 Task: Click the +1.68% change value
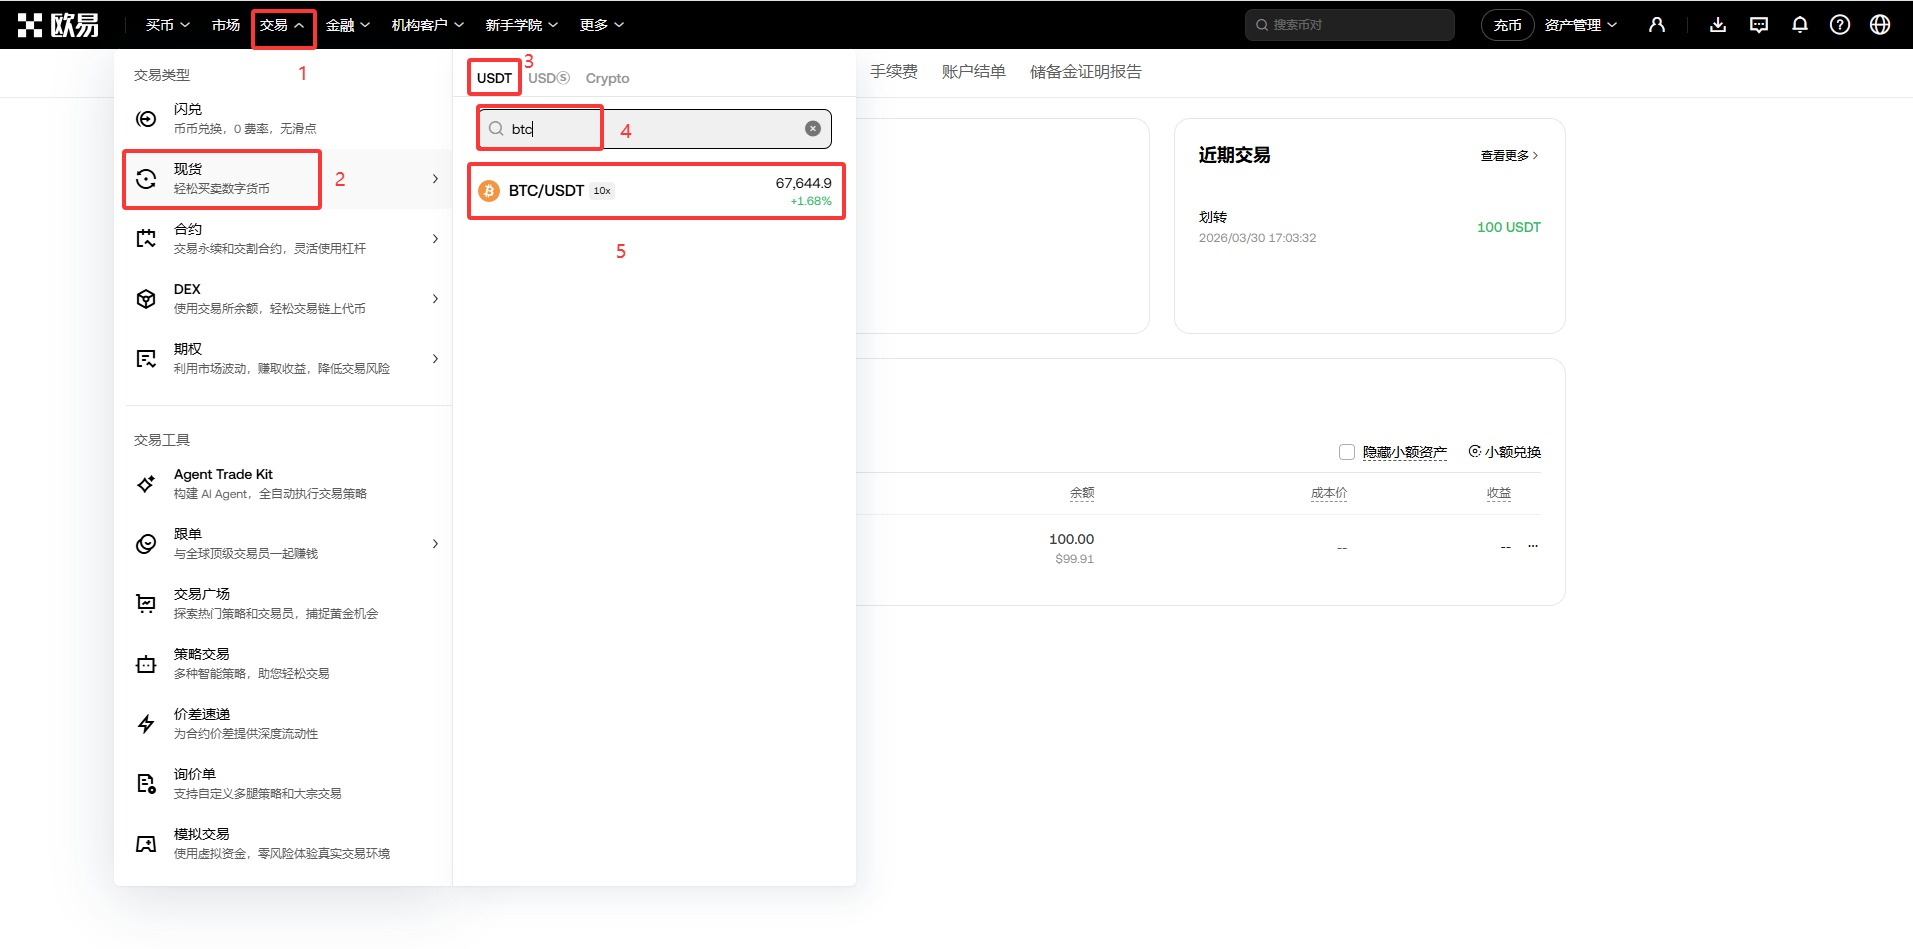pyautogui.click(x=811, y=201)
